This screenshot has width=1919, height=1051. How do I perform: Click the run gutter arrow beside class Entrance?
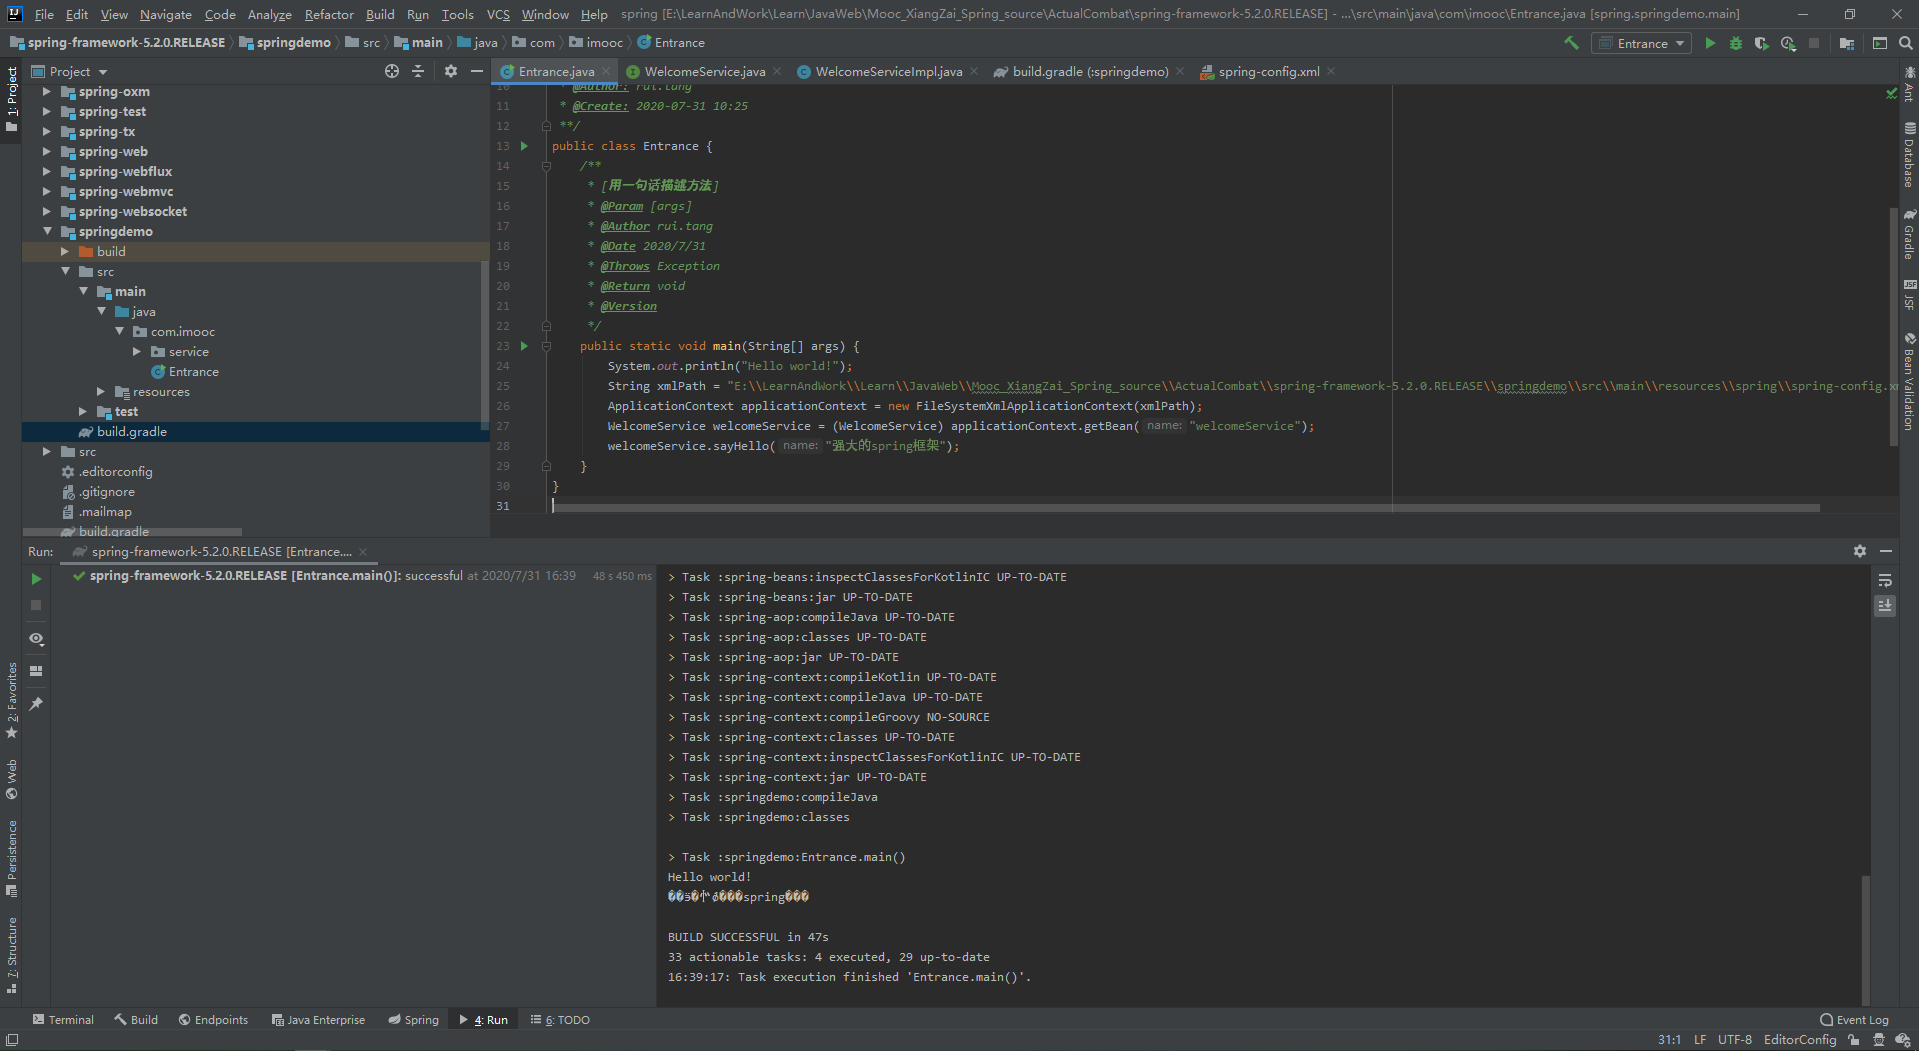click(524, 146)
